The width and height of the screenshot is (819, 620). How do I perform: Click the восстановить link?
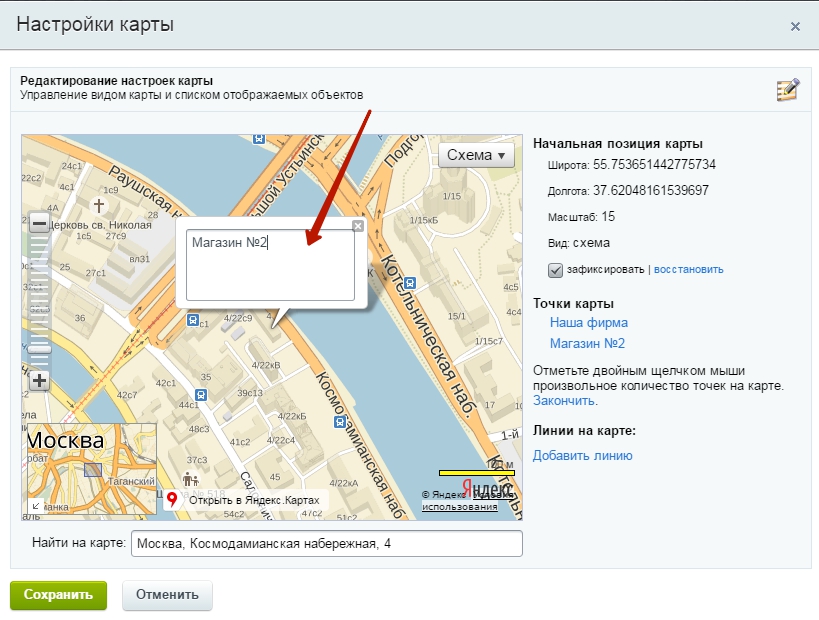point(689,270)
